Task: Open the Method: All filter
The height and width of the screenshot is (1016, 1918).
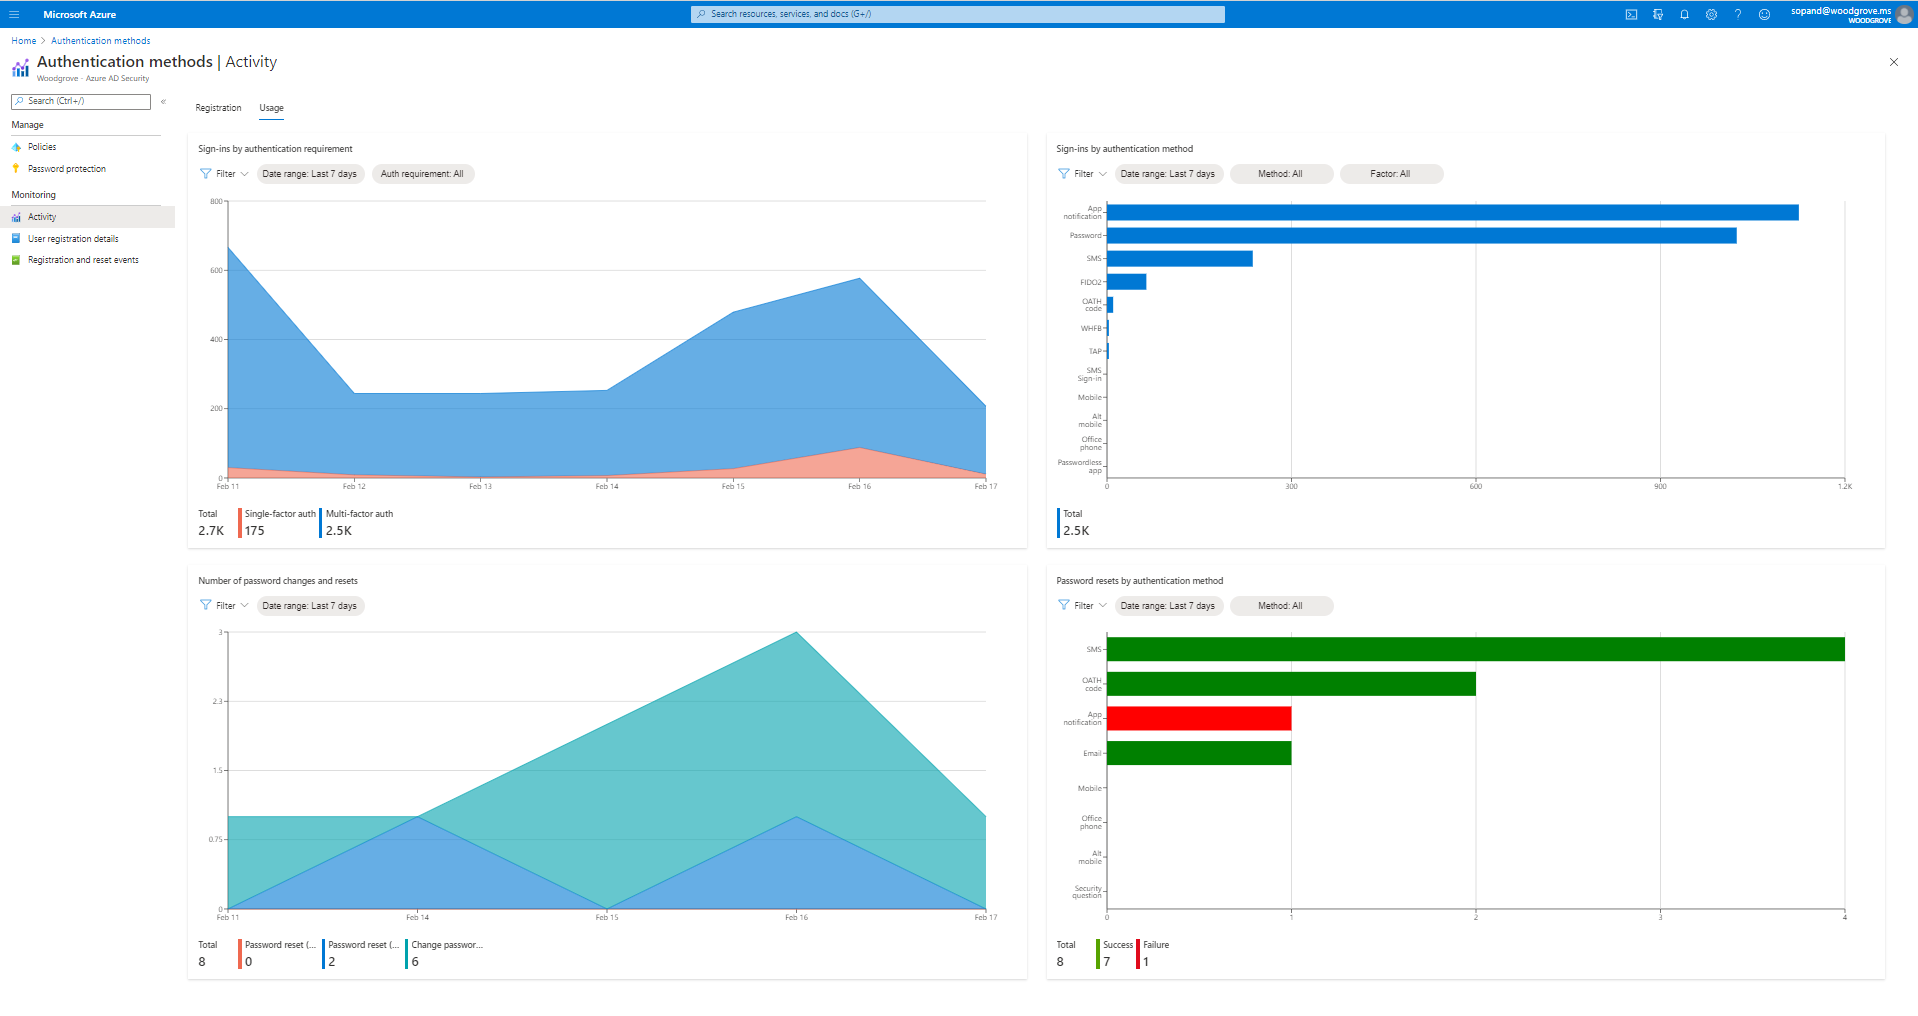Action: [x=1281, y=173]
